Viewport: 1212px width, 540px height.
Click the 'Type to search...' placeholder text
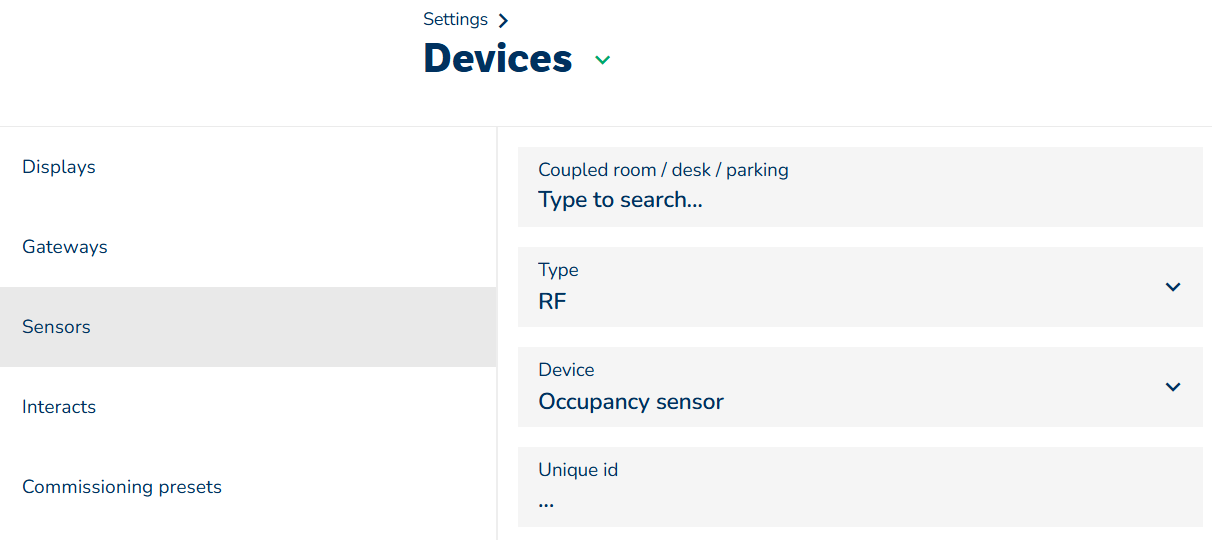[620, 200]
